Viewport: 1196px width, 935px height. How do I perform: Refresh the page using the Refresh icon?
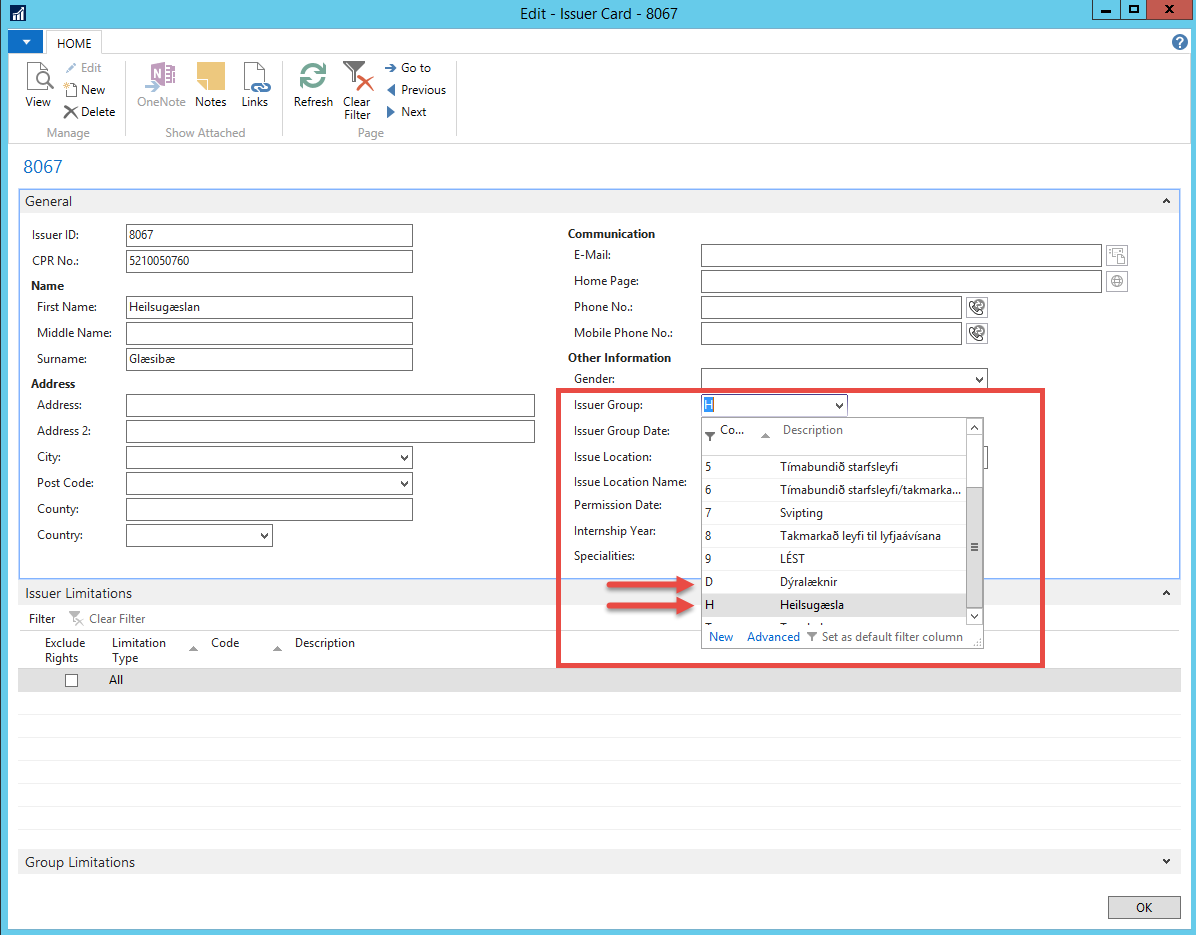tap(313, 85)
